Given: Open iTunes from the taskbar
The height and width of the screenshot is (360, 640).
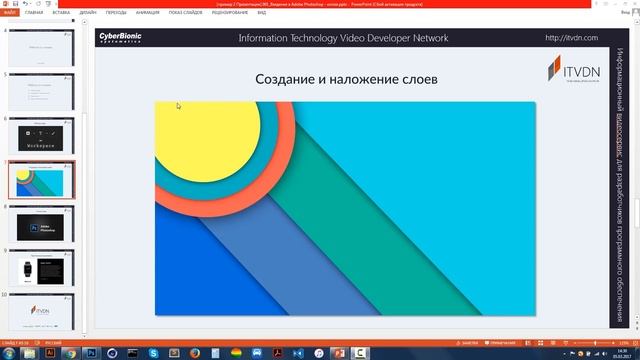Looking at the screenshot, I should (x=319, y=353).
